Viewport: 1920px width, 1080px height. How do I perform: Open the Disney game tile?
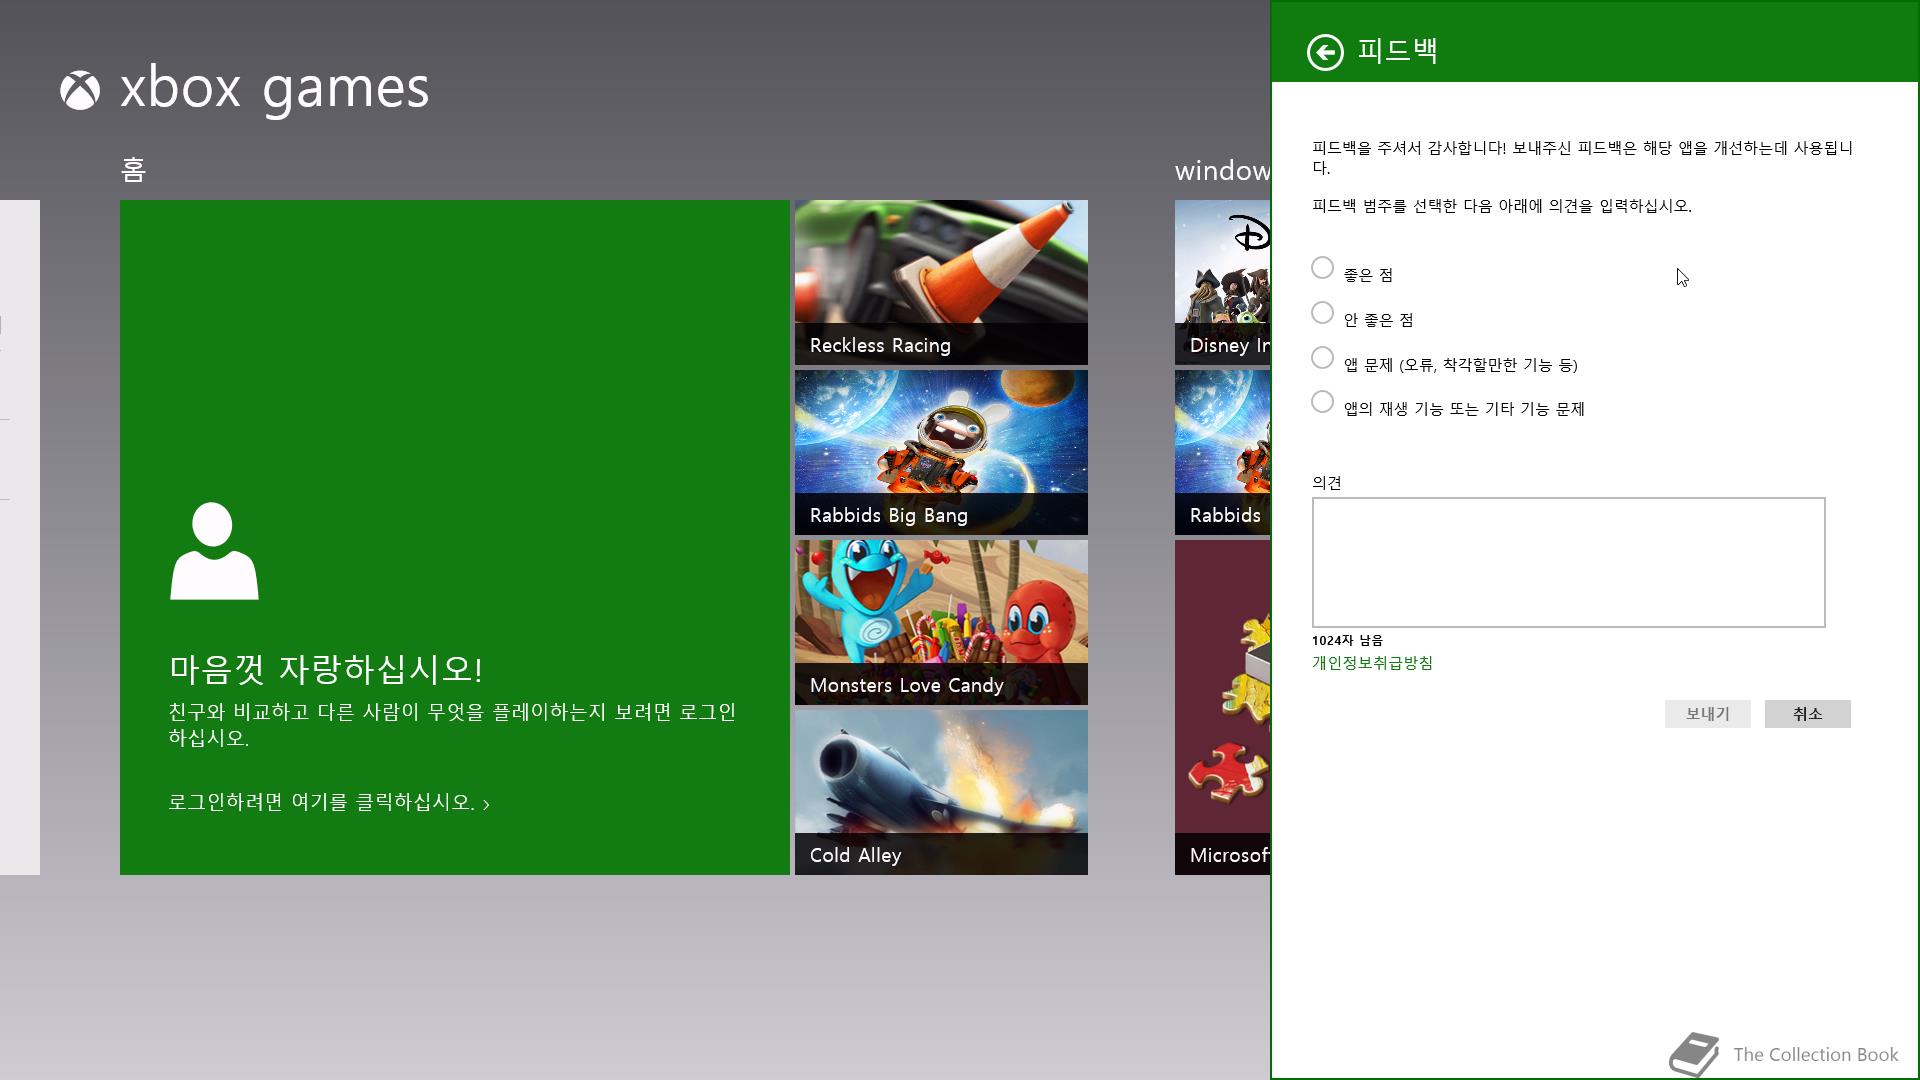click(x=1222, y=282)
